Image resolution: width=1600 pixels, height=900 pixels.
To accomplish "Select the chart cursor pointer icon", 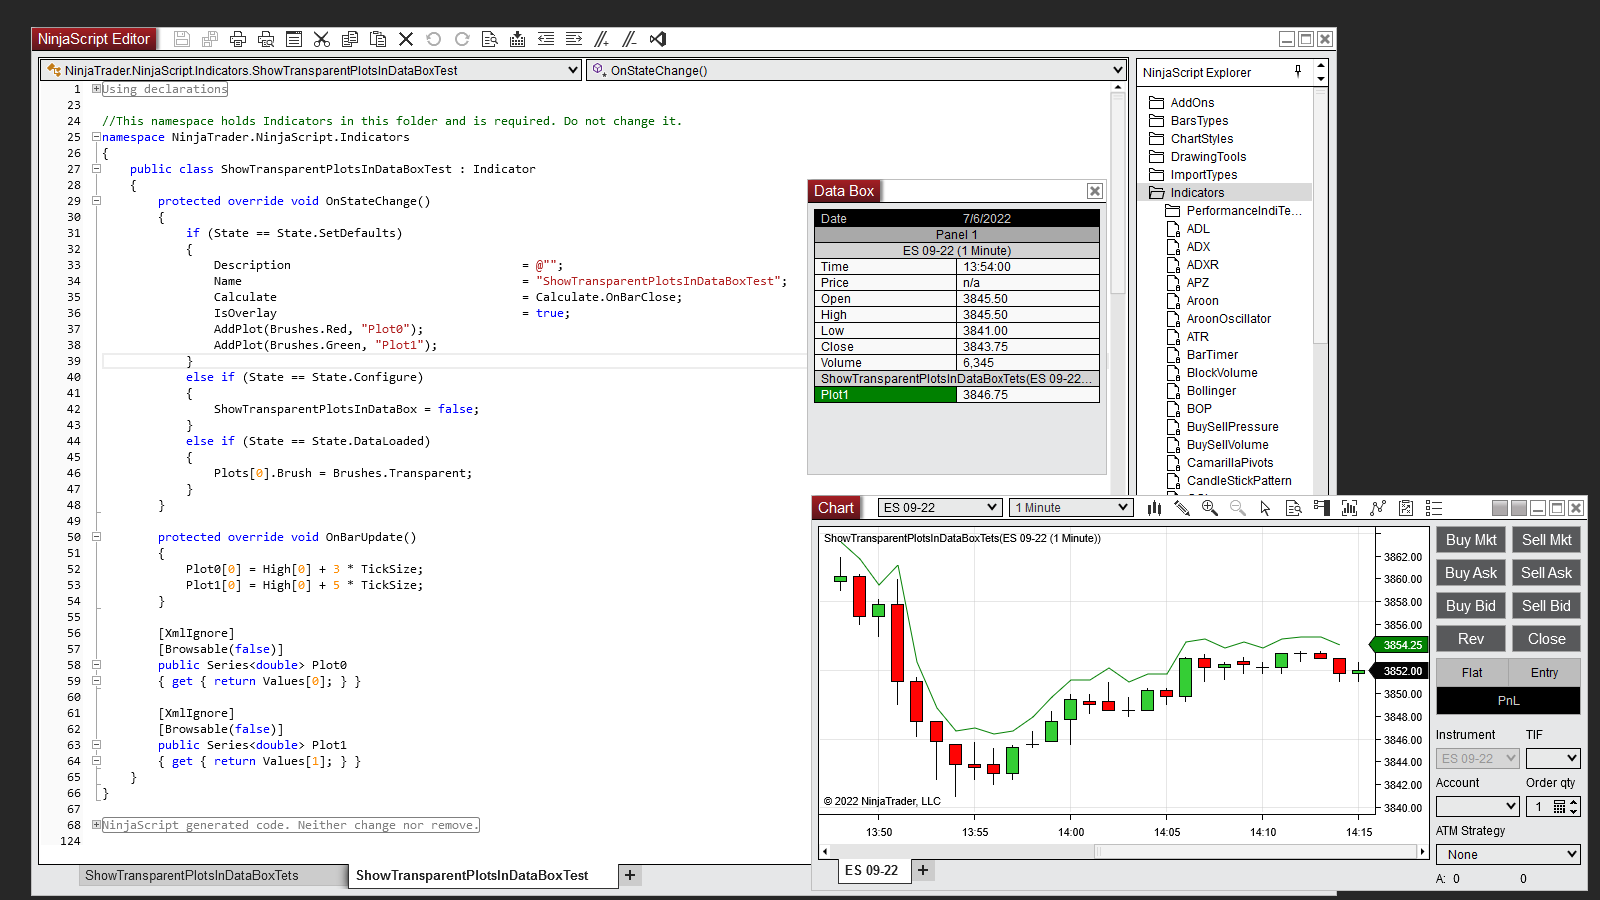I will [1265, 508].
